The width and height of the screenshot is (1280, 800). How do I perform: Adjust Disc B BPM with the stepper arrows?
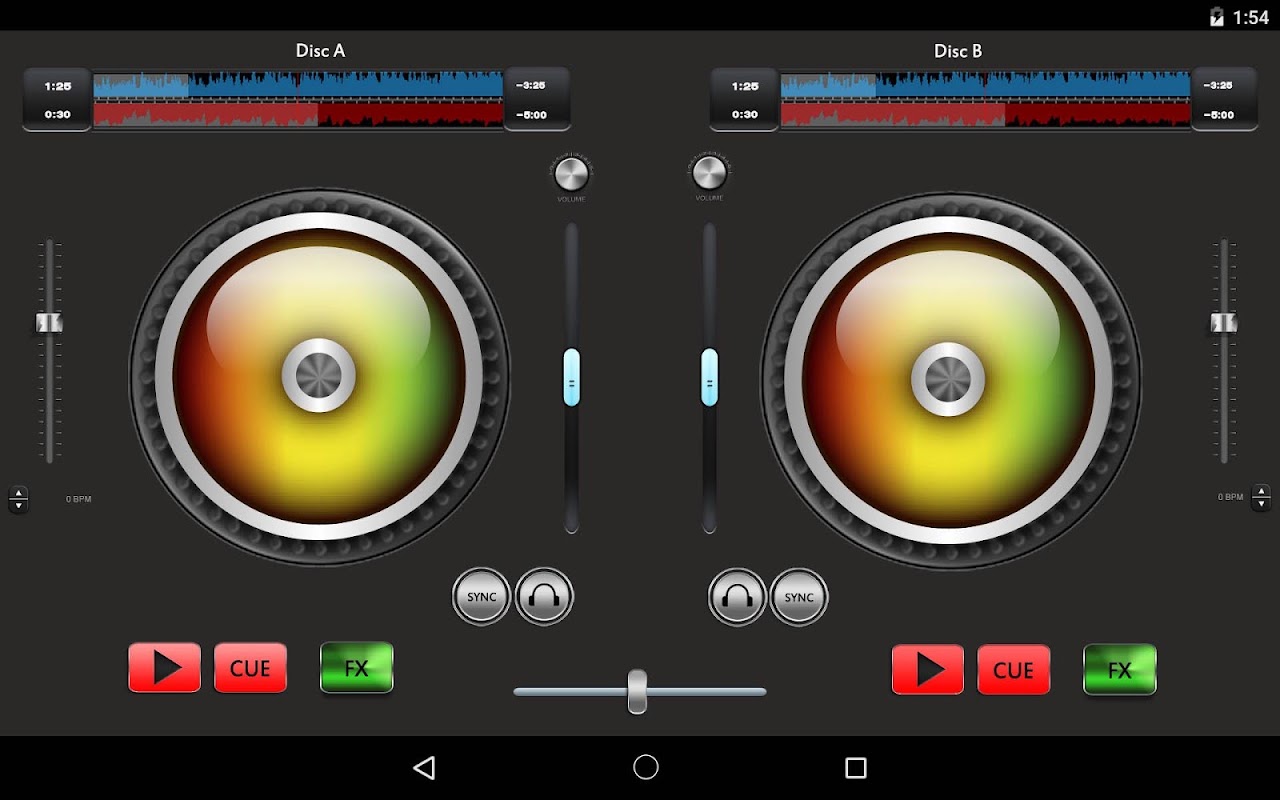(x=1261, y=497)
